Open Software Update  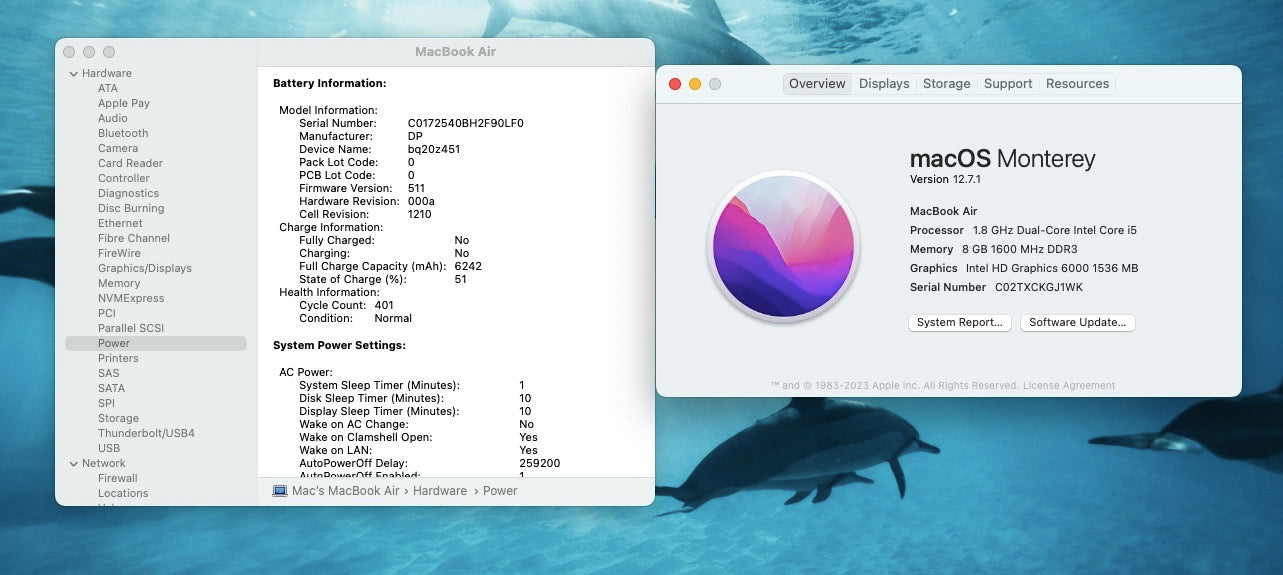[1077, 323]
